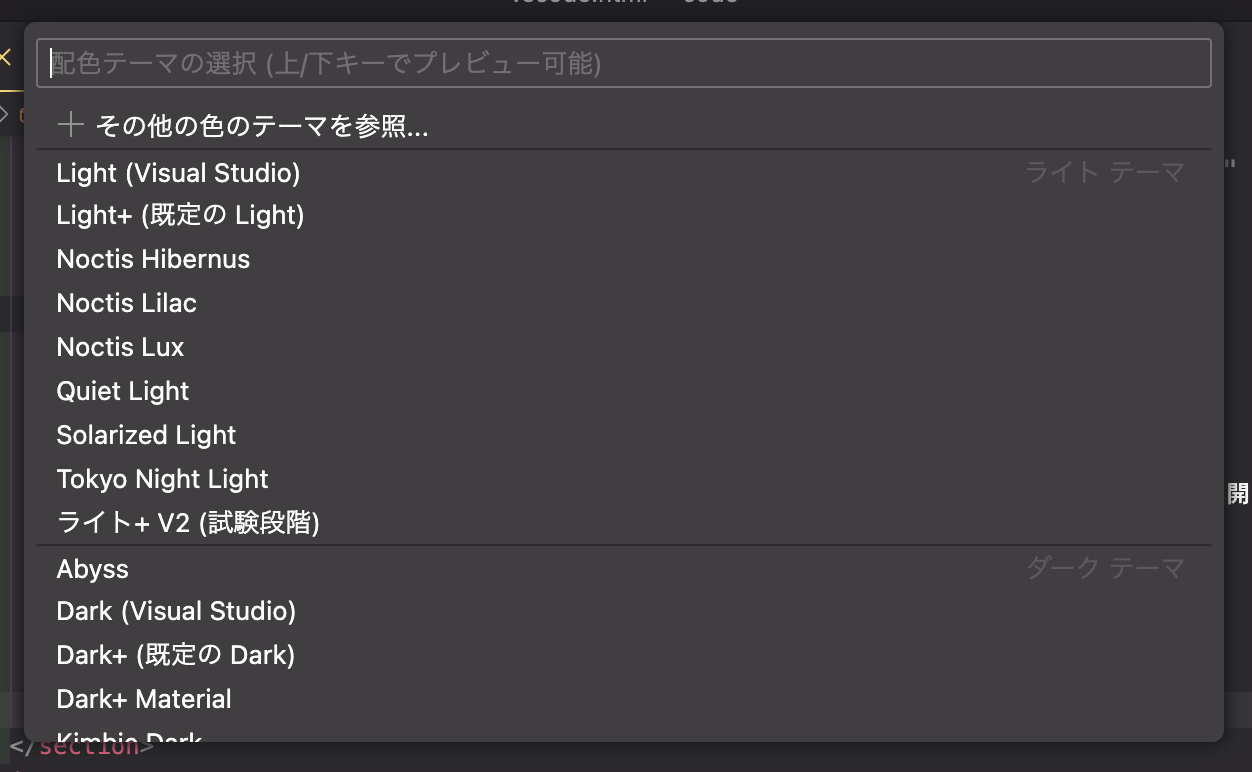1252x772 pixels.
Task: Choose Dark+ (既定の Dark) theme
Action: [175, 655]
